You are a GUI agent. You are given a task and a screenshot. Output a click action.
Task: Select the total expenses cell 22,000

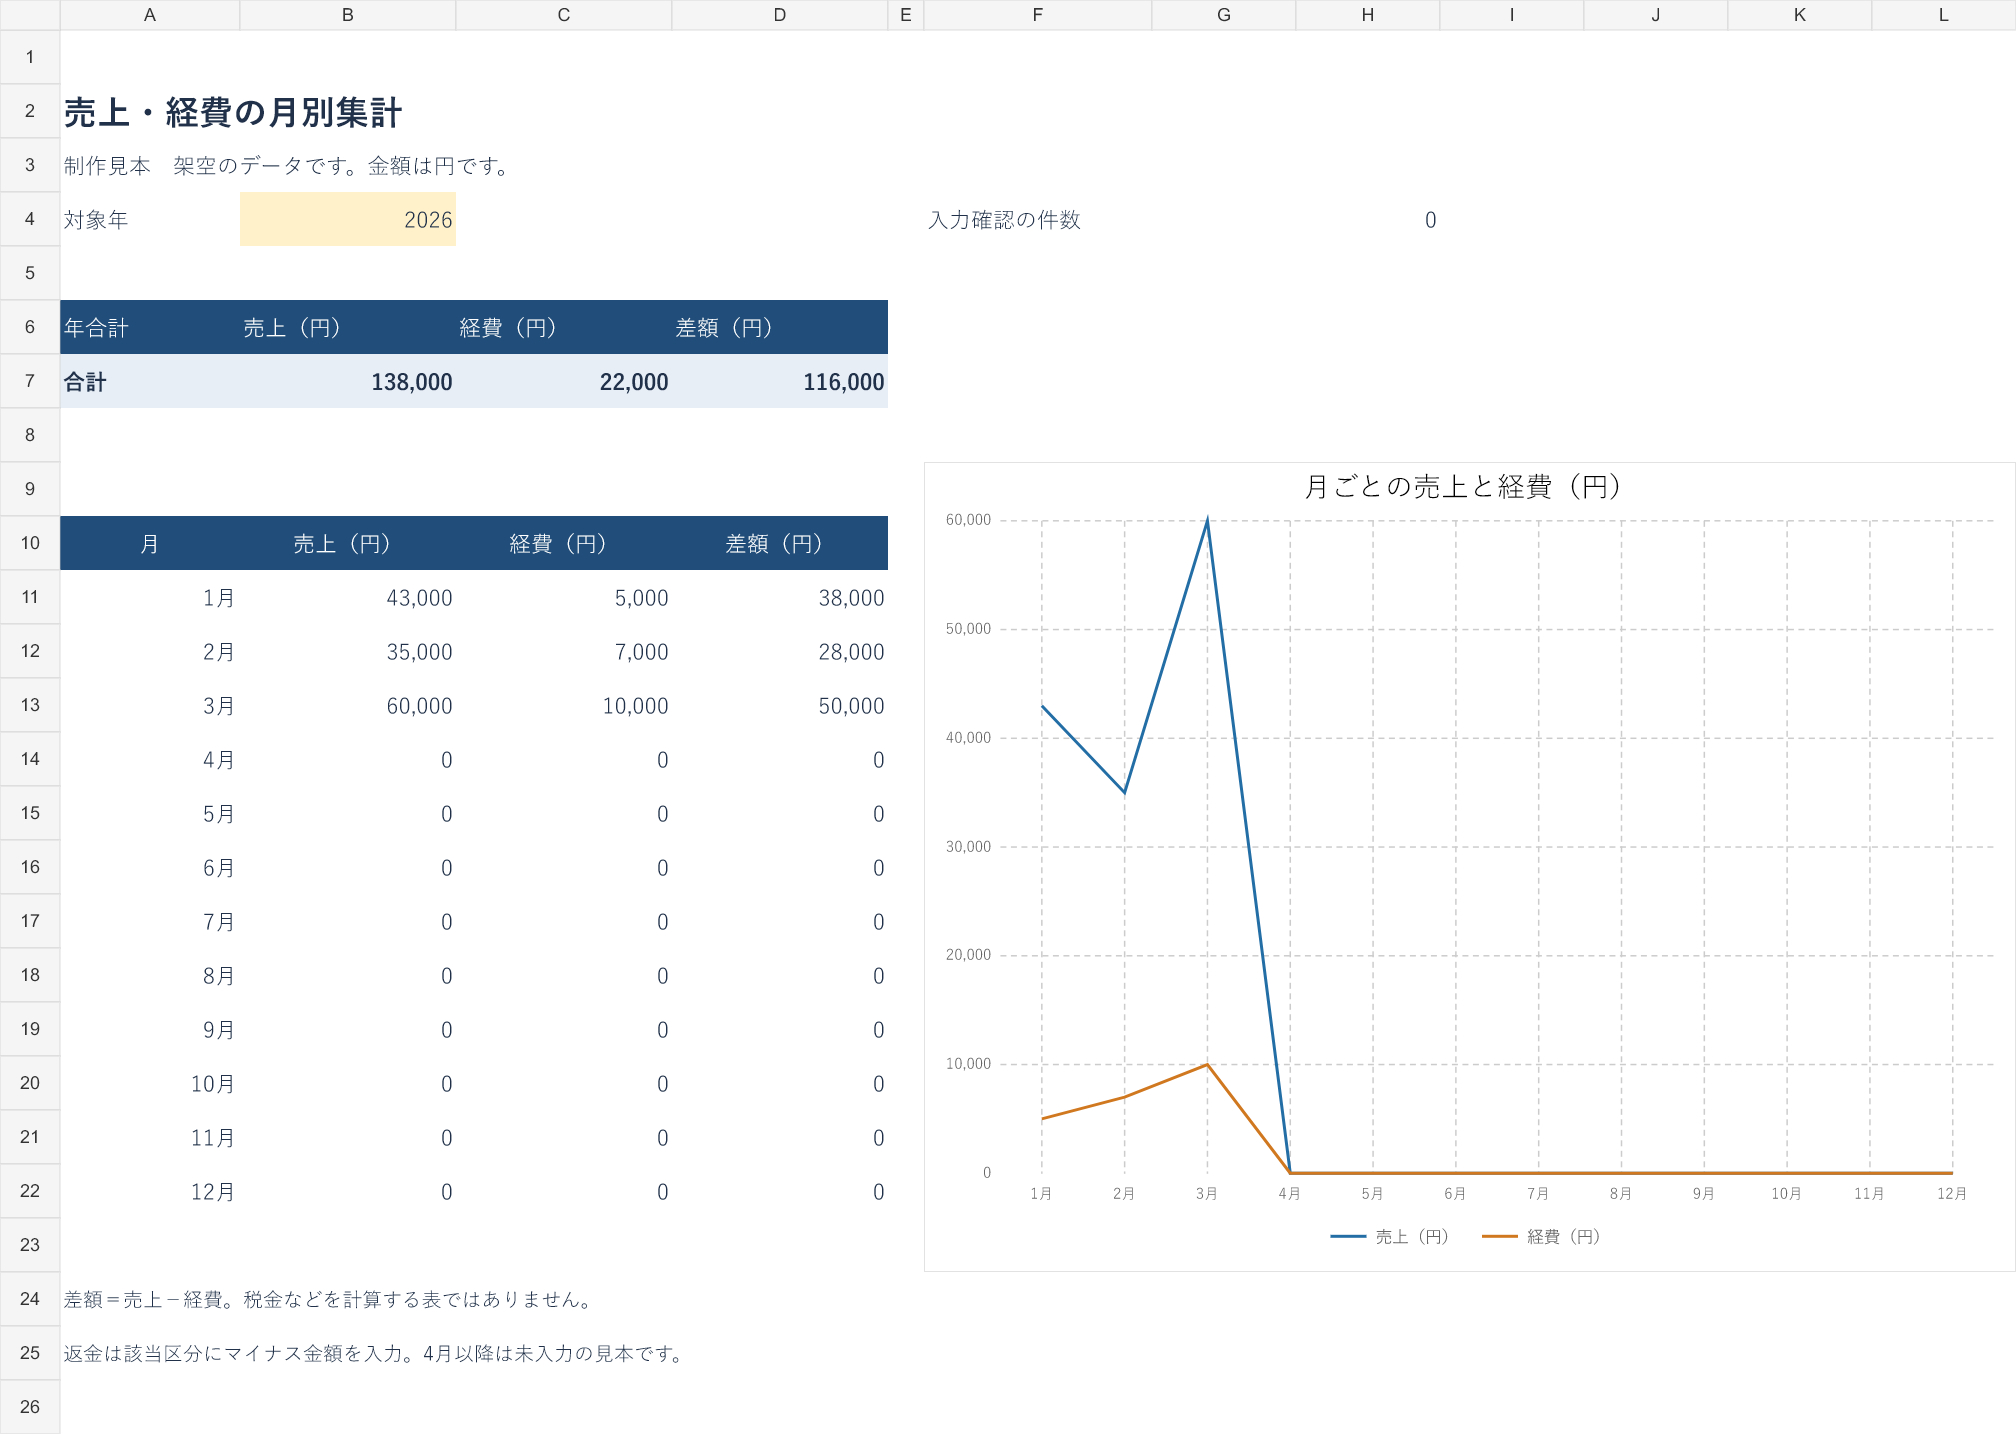tap(563, 381)
